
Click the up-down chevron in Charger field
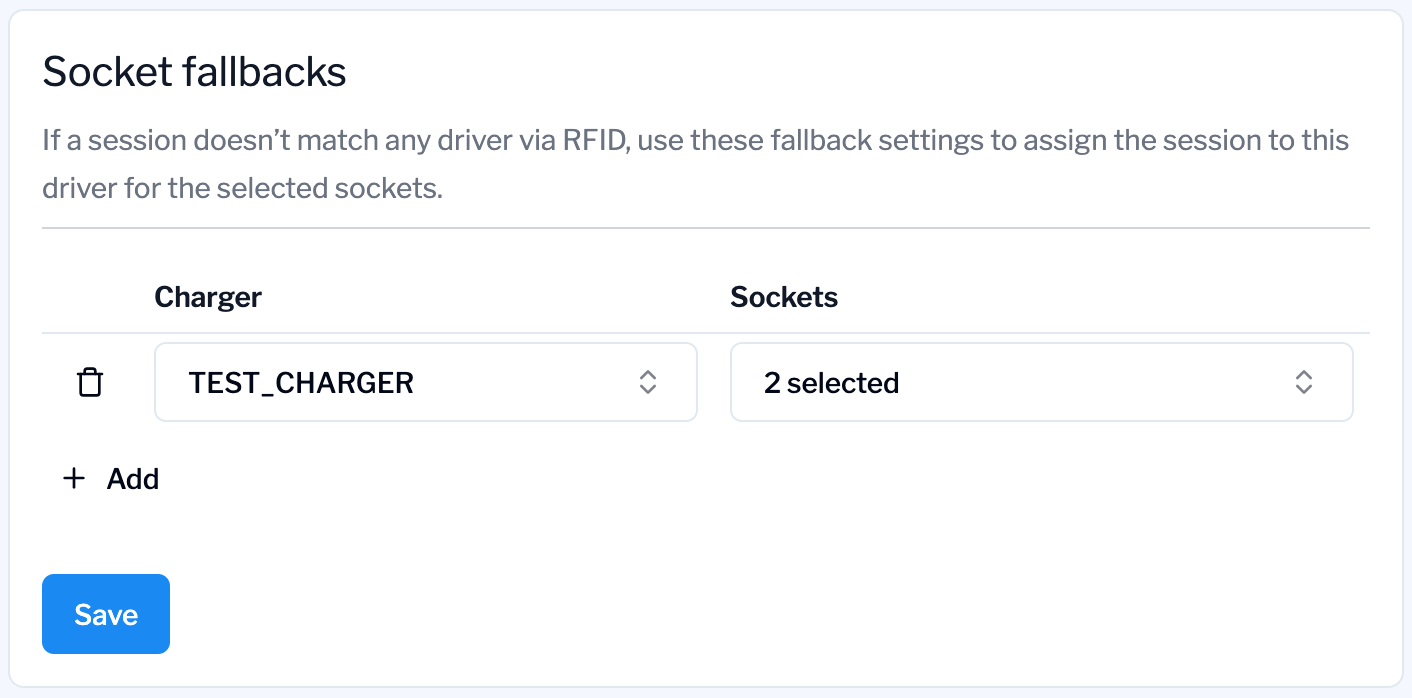coord(648,382)
